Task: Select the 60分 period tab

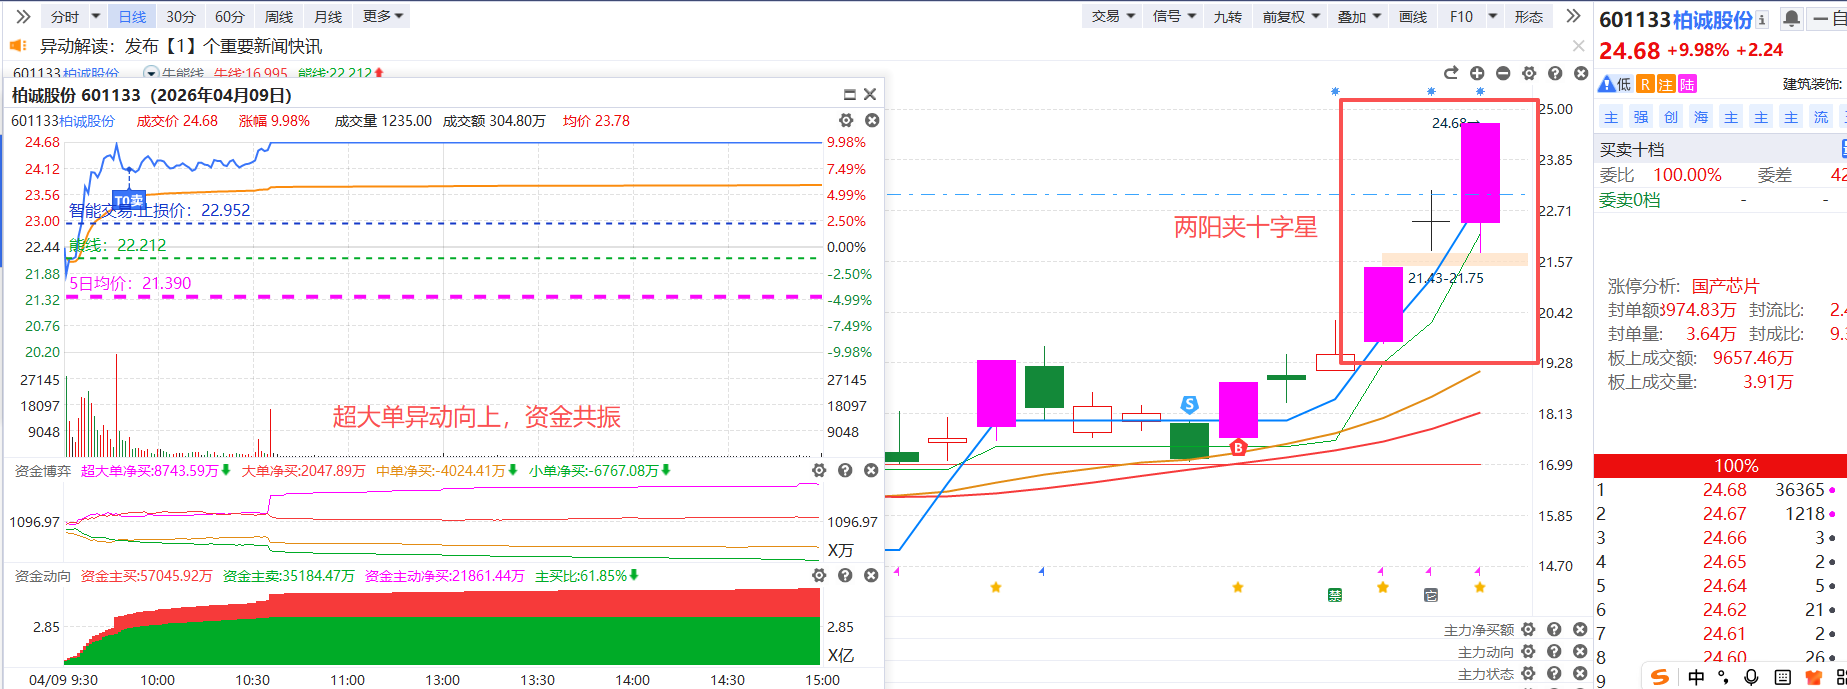Action: pyautogui.click(x=229, y=16)
